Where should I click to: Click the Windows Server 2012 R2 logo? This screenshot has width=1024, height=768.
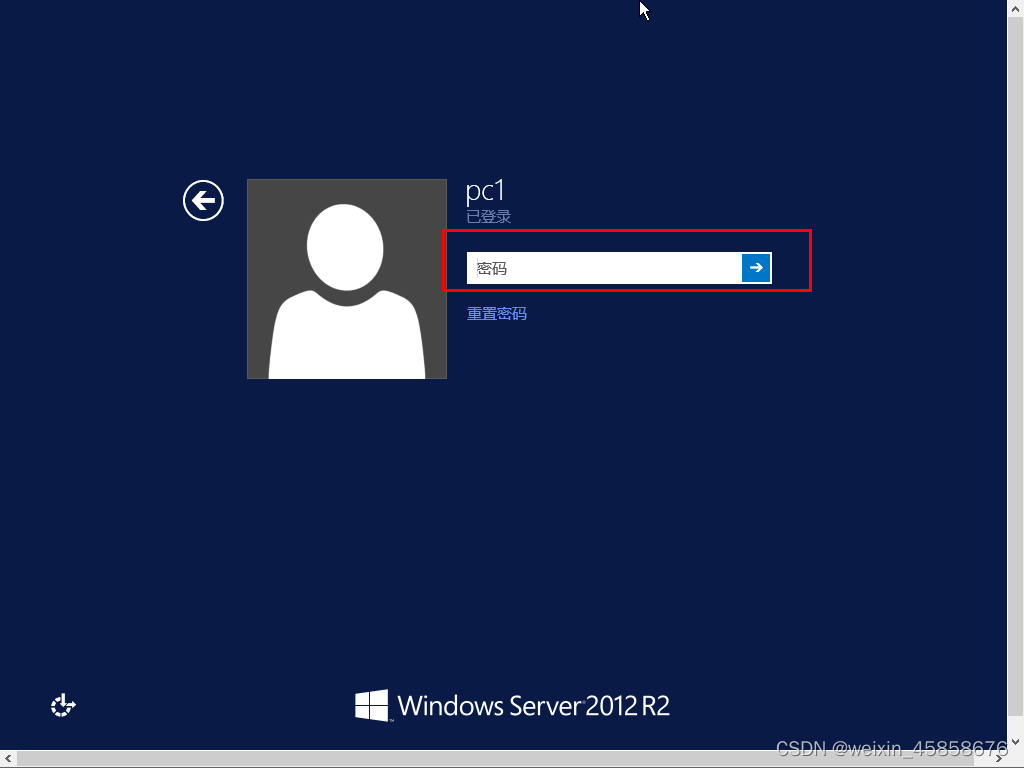pos(512,705)
